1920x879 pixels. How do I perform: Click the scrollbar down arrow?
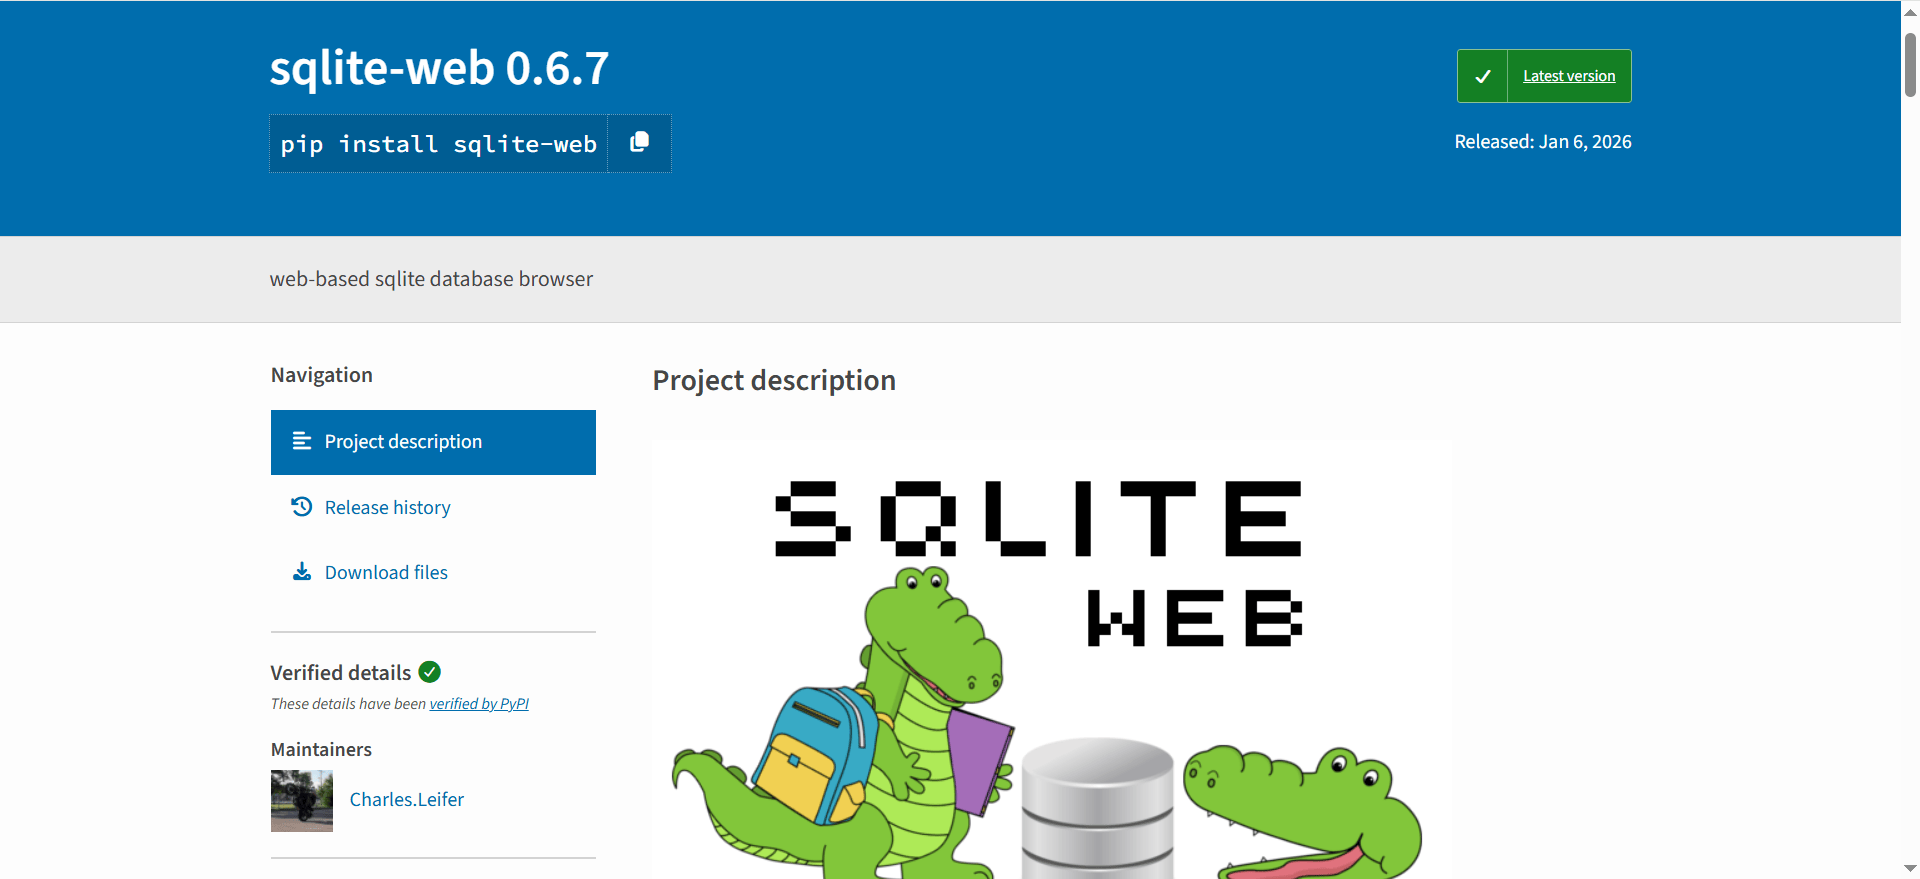coord(1910,869)
